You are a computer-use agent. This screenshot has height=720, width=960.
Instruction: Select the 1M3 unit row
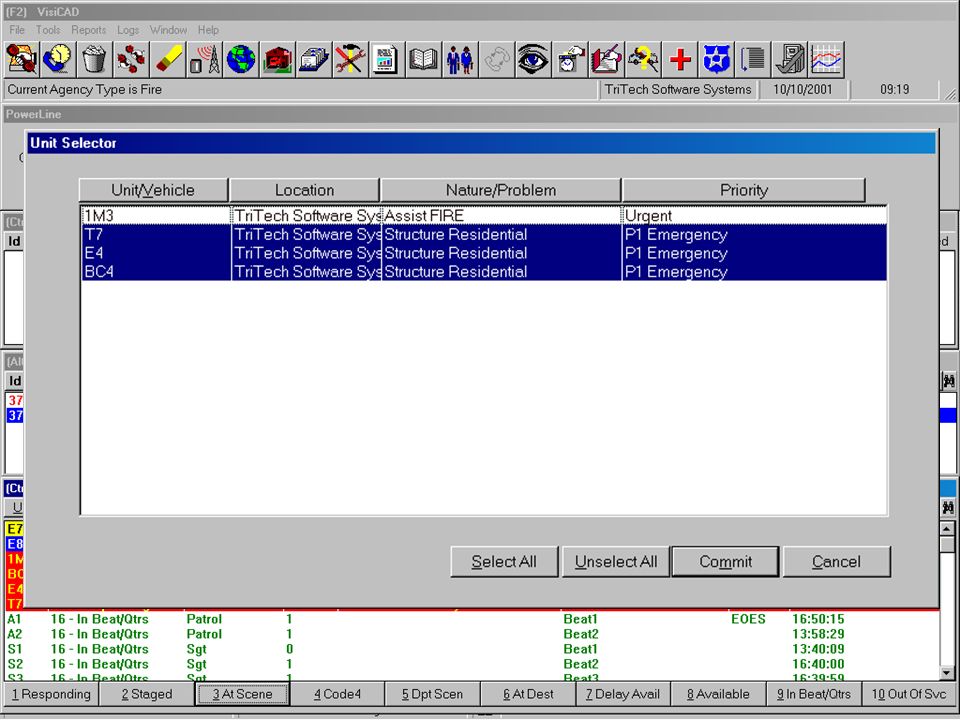[484, 216]
